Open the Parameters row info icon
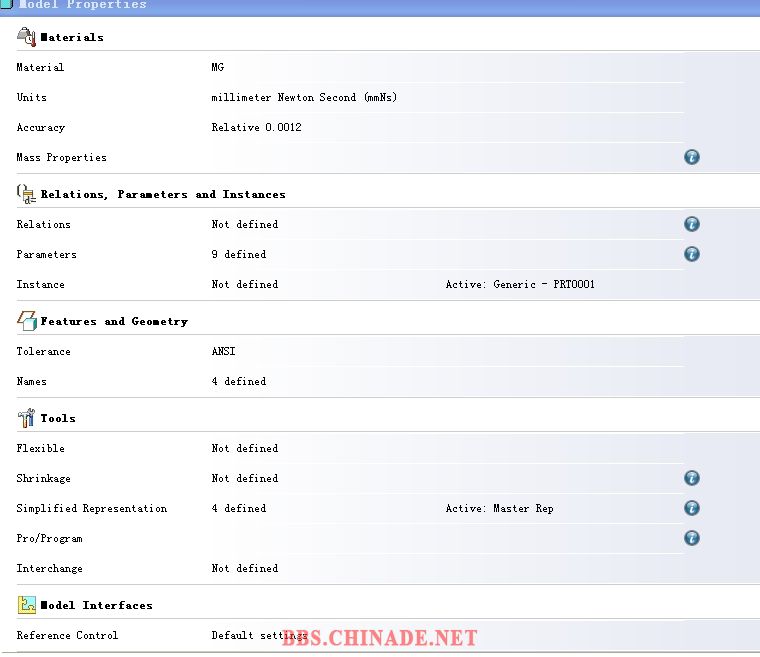 [692, 254]
